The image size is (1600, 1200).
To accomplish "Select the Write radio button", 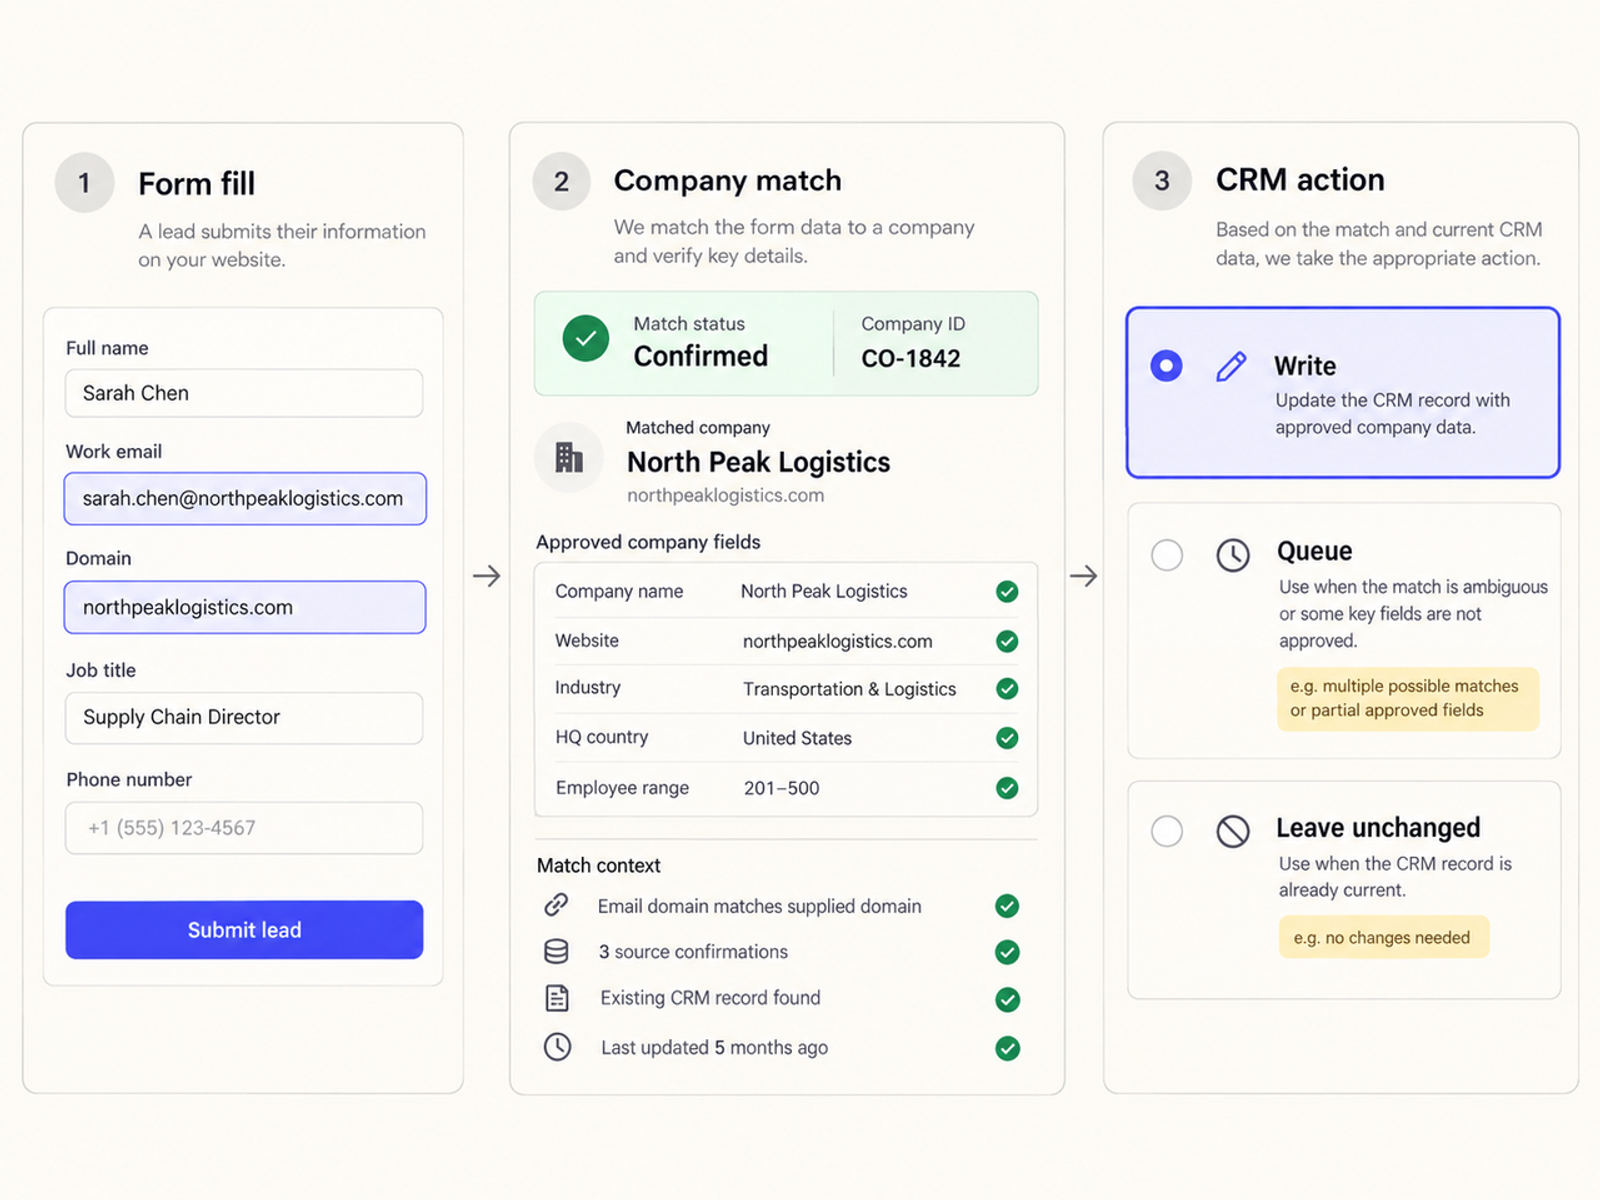I will pos(1166,366).
